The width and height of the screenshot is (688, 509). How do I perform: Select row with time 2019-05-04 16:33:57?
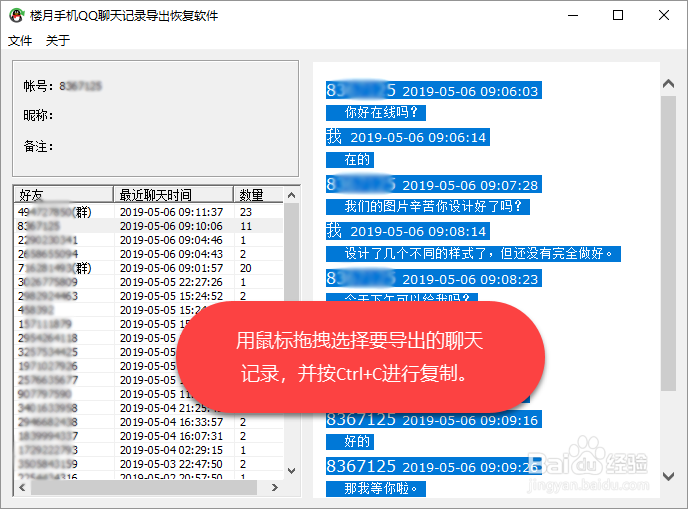tap(149, 422)
